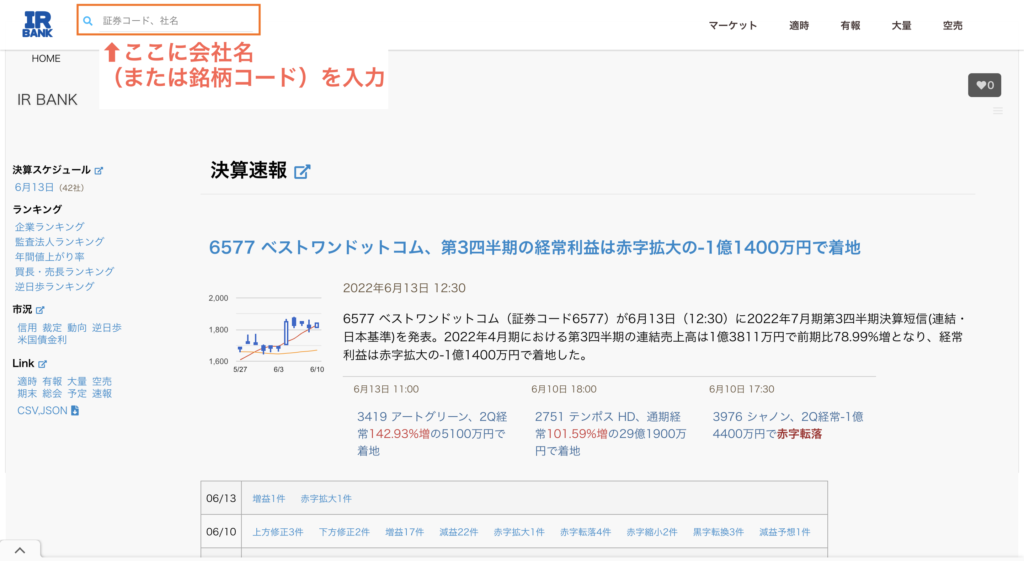Open 06/13 赤字拡大1件 link
Viewport: 1024px width, 561px height.
click(326, 498)
